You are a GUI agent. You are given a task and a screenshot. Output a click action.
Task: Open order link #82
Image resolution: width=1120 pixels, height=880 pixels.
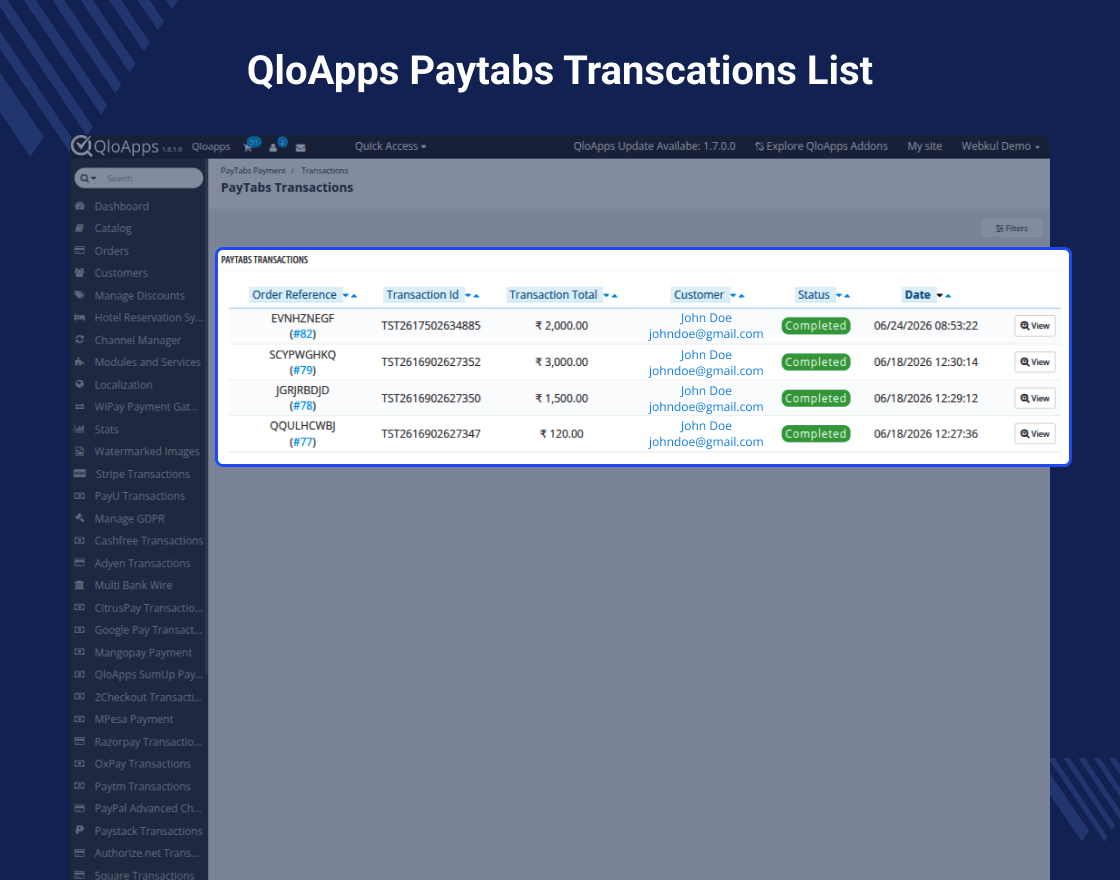[x=303, y=334]
